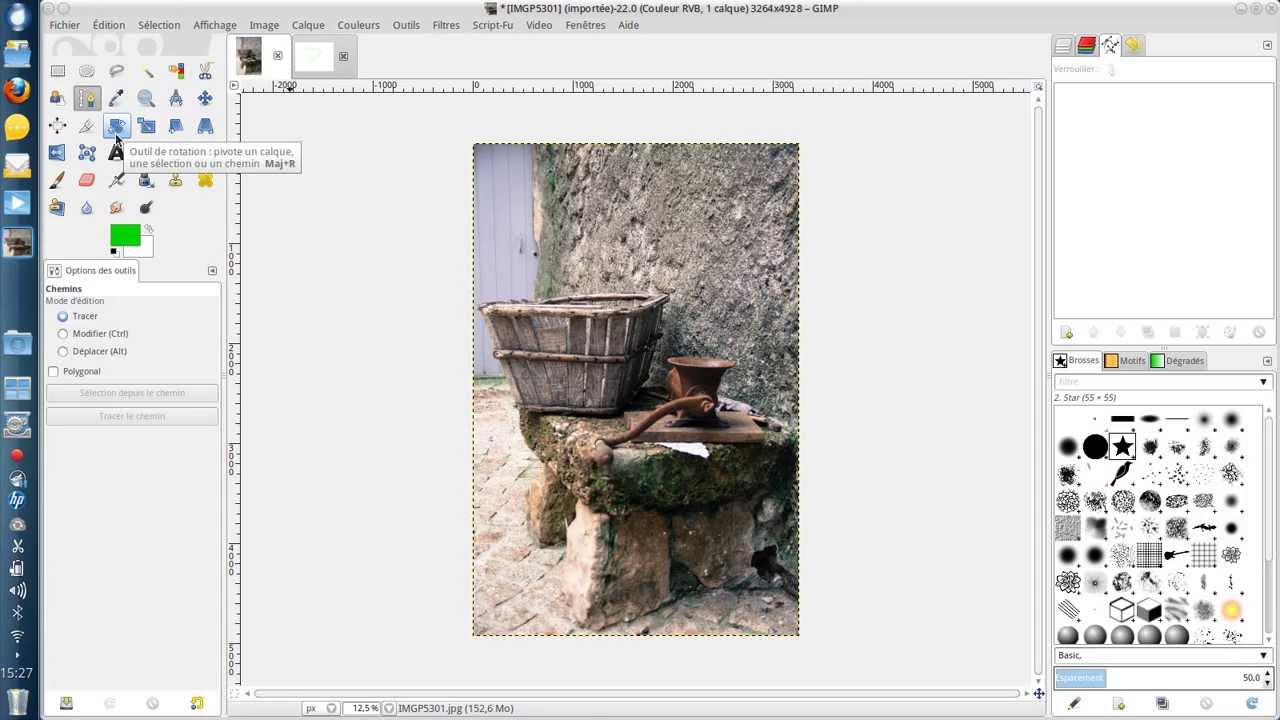
Task: Select the Shear tool
Action: pos(176,126)
